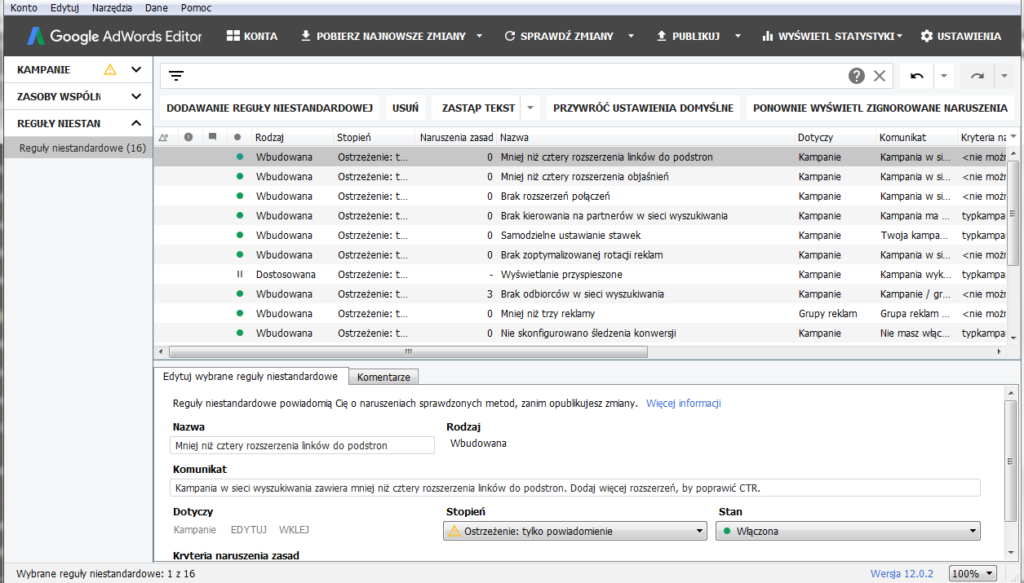This screenshot has width=1024, height=583.
Task: Clear the filter with the X icon
Action: [880, 76]
